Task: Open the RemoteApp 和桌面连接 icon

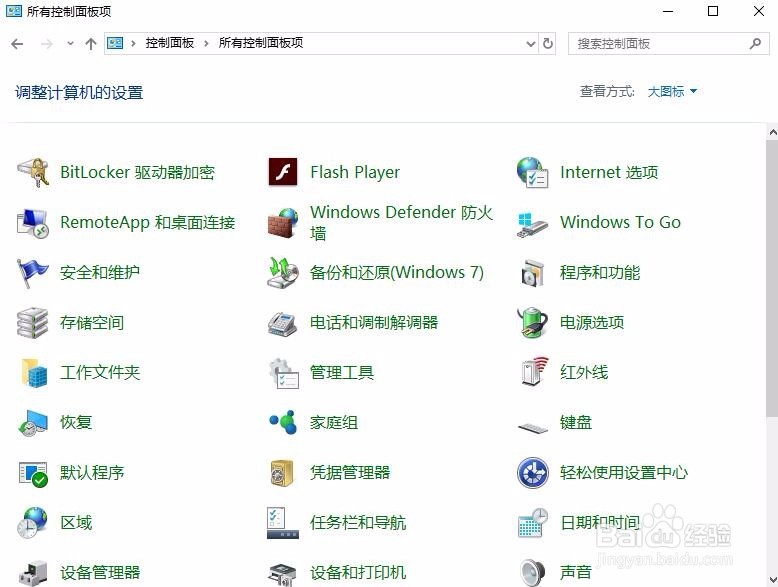Action: (33, 222)
